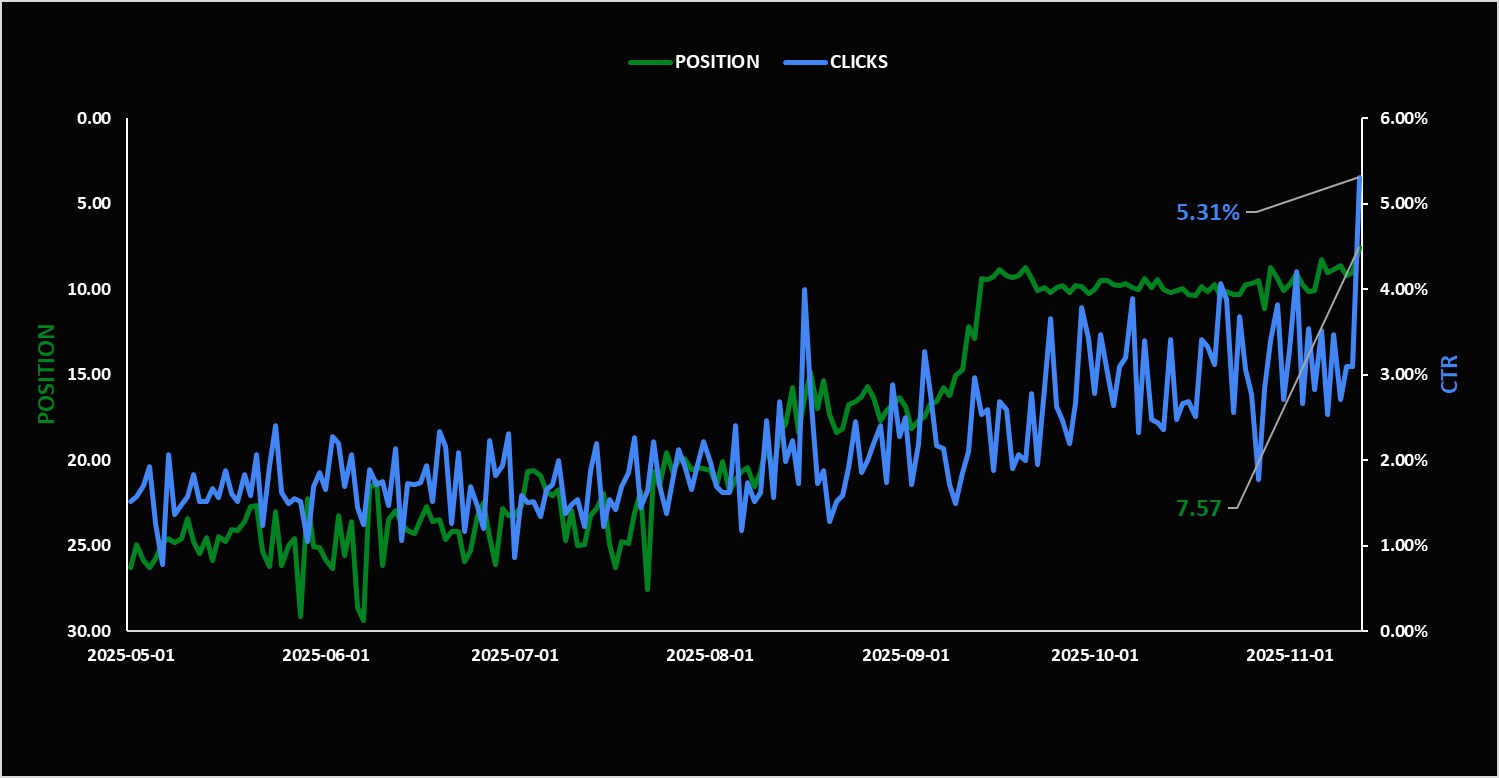This screenshot has height=778, width=1499.
Task: Click the 2025-08-01 date label
Action: (x=711, y=655)
